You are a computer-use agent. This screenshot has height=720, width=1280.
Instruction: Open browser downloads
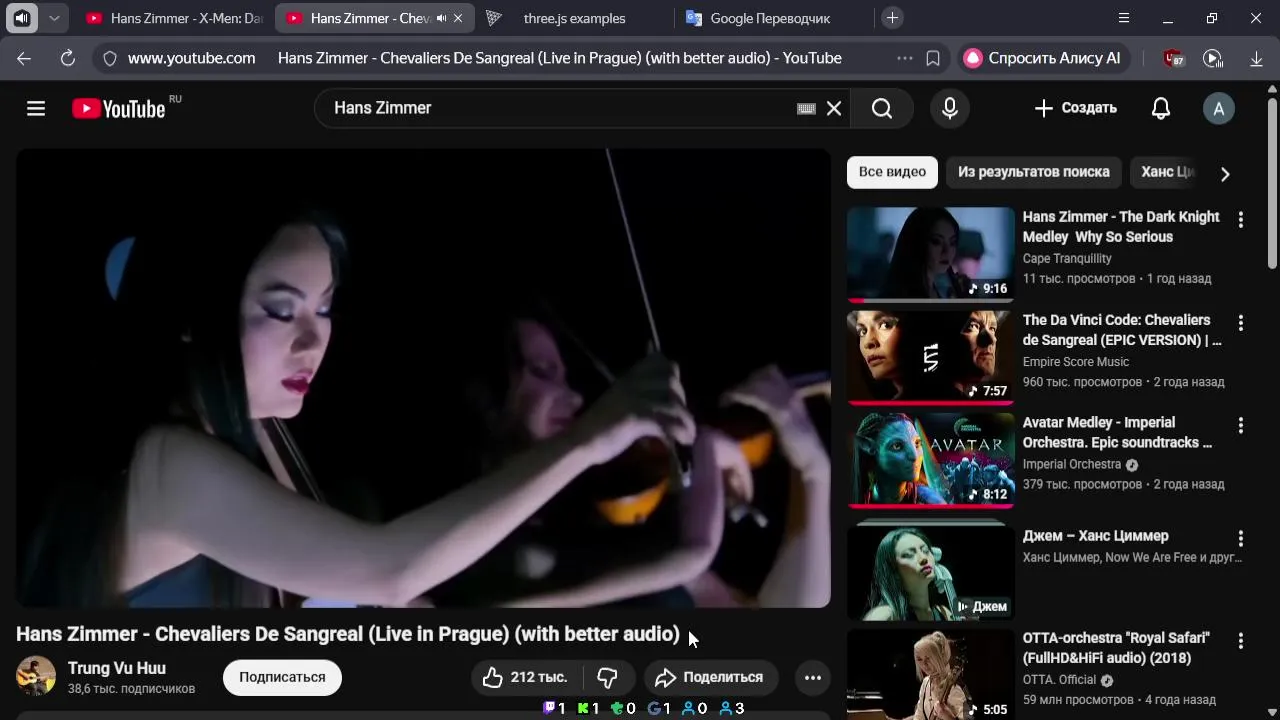1256,58
